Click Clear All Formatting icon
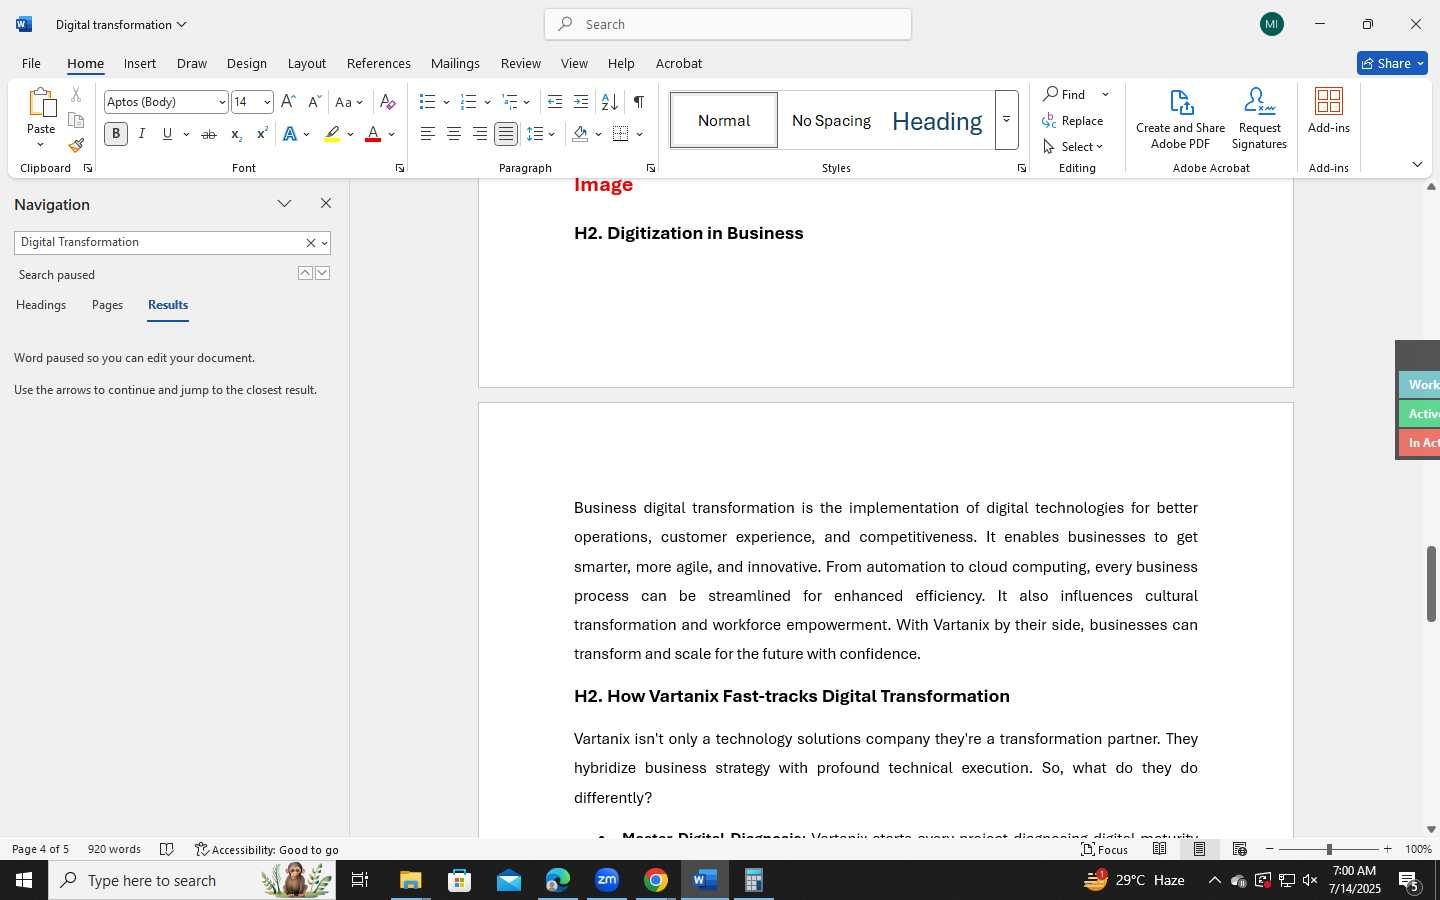Viewport: 1440px width, 900px height. click(x=388, y=102)
